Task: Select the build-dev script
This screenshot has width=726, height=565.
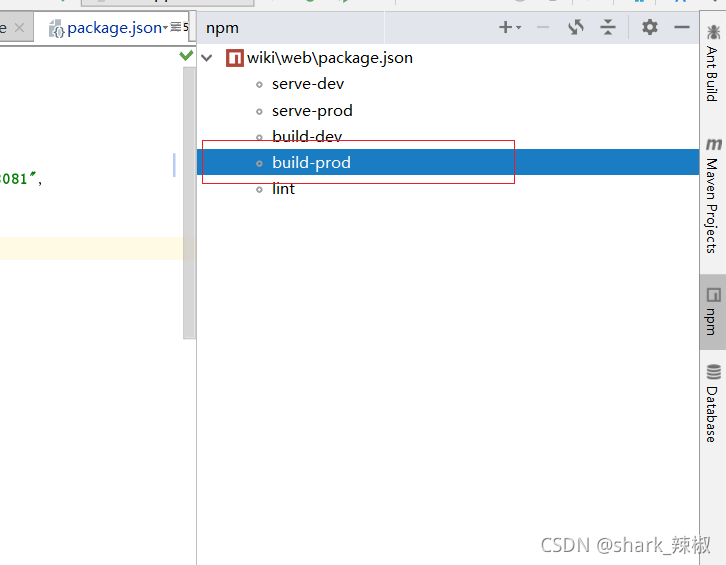Action: [307, 137]
